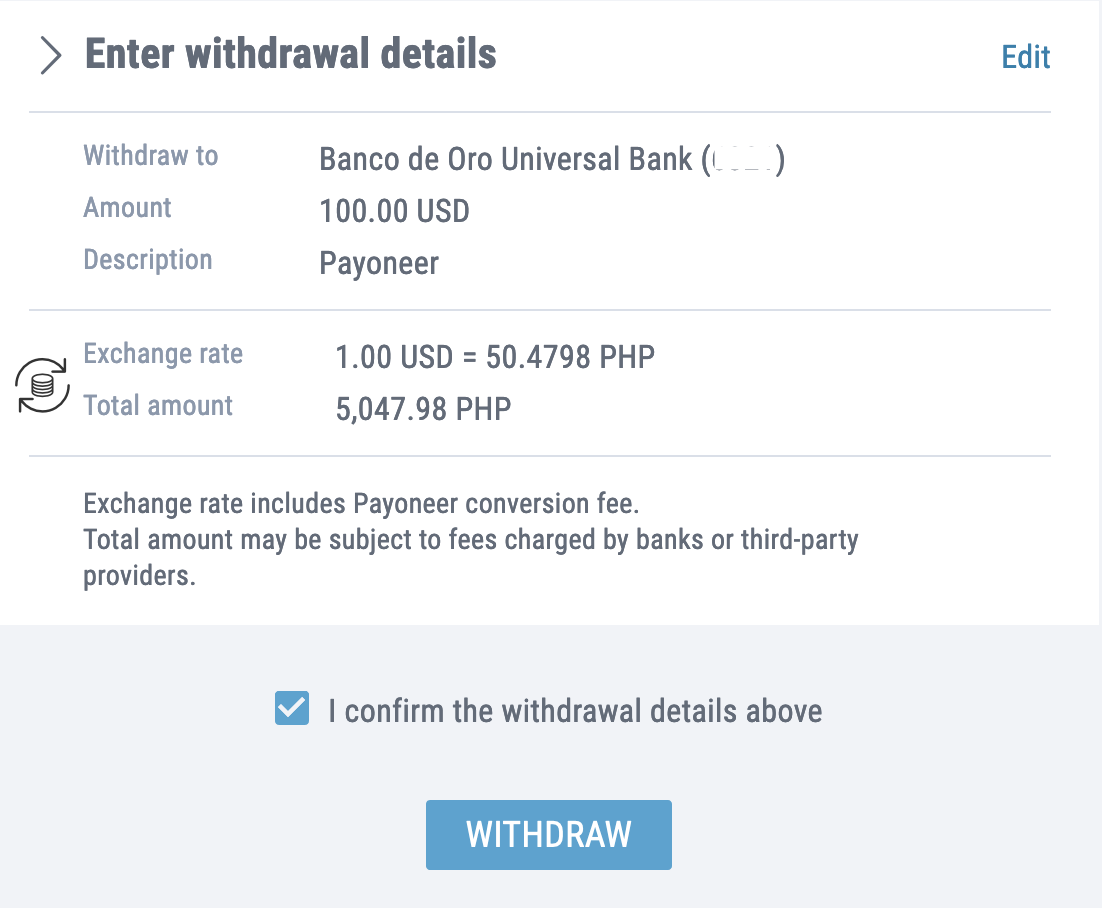Image resolution: width=1102 pixels, height=908 pixels.
Task: Click the third-party providers fee disclaimer line
Action: coord(471,558)
